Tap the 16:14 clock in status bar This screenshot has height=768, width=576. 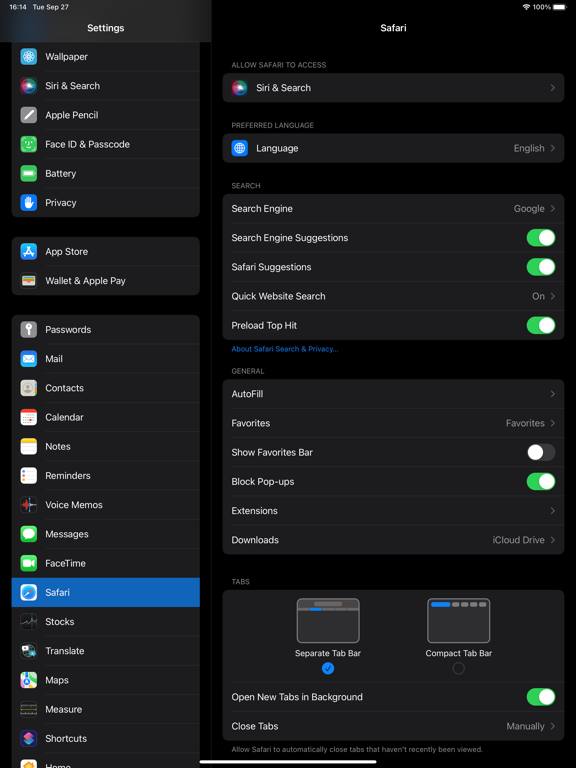click(x=18, y=7)
